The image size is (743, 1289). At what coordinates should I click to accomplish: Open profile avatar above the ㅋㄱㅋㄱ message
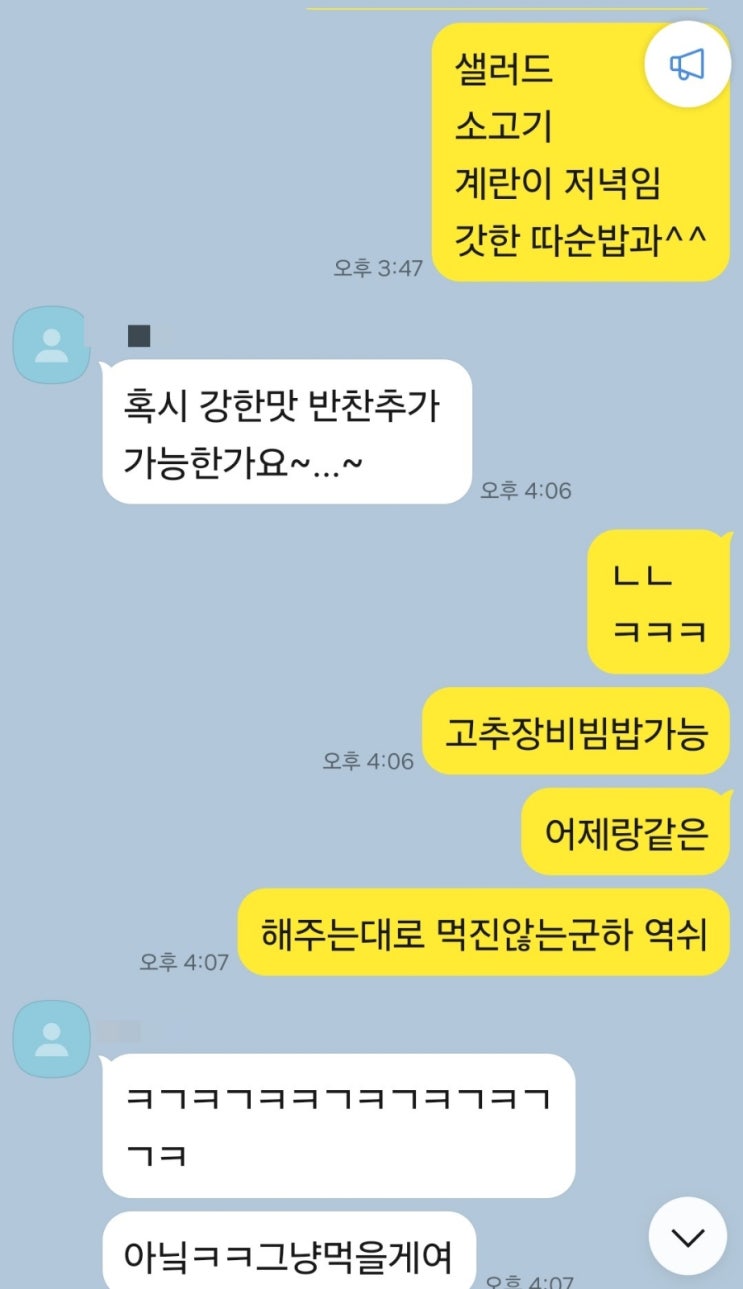51,1039
